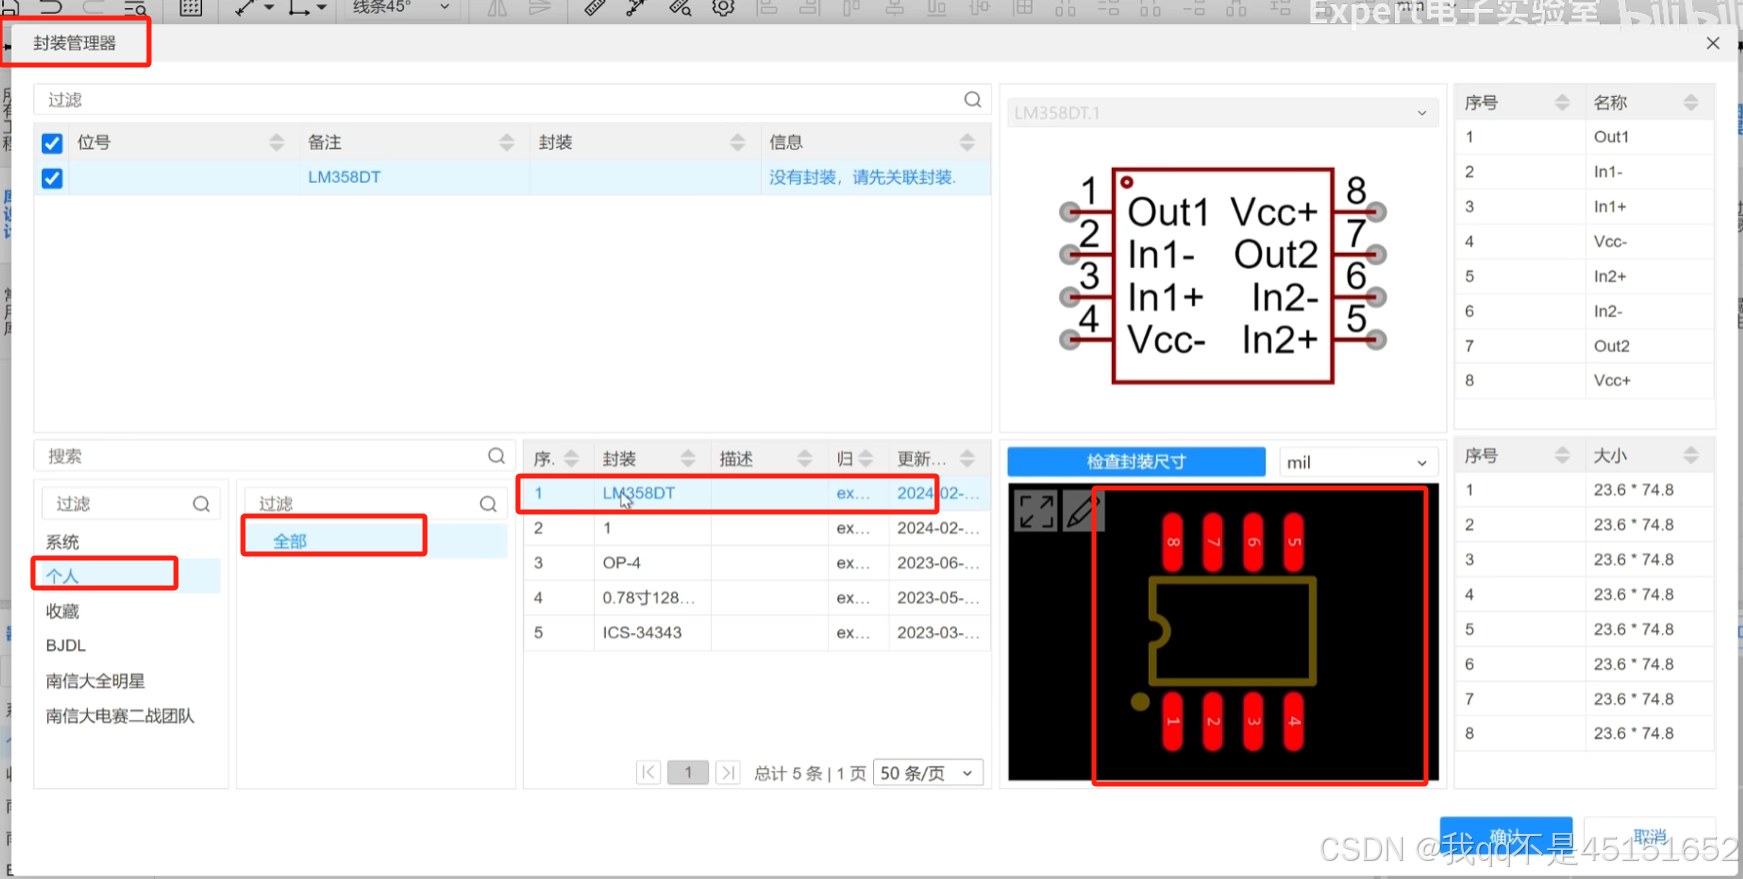Select the Out2 pin row

1584,346
